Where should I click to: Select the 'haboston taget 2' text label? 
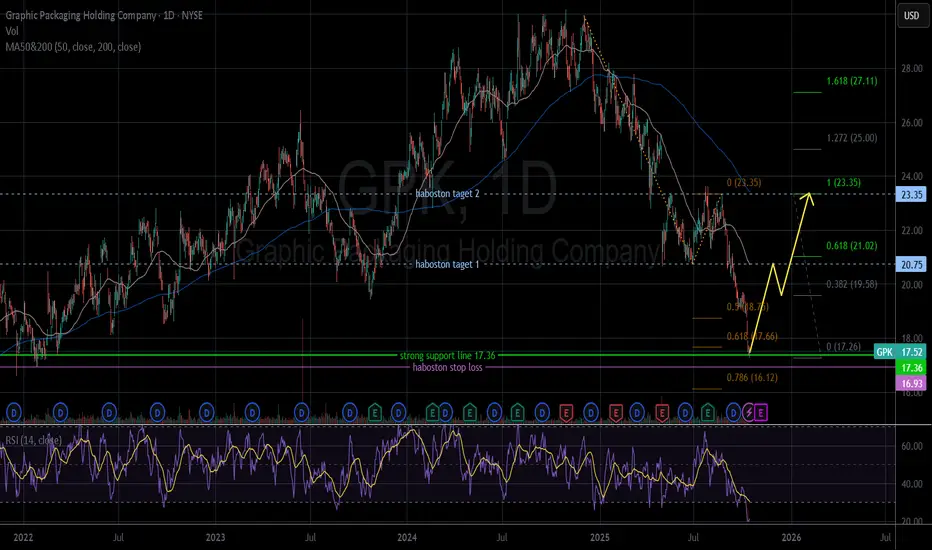pos(457,194)
